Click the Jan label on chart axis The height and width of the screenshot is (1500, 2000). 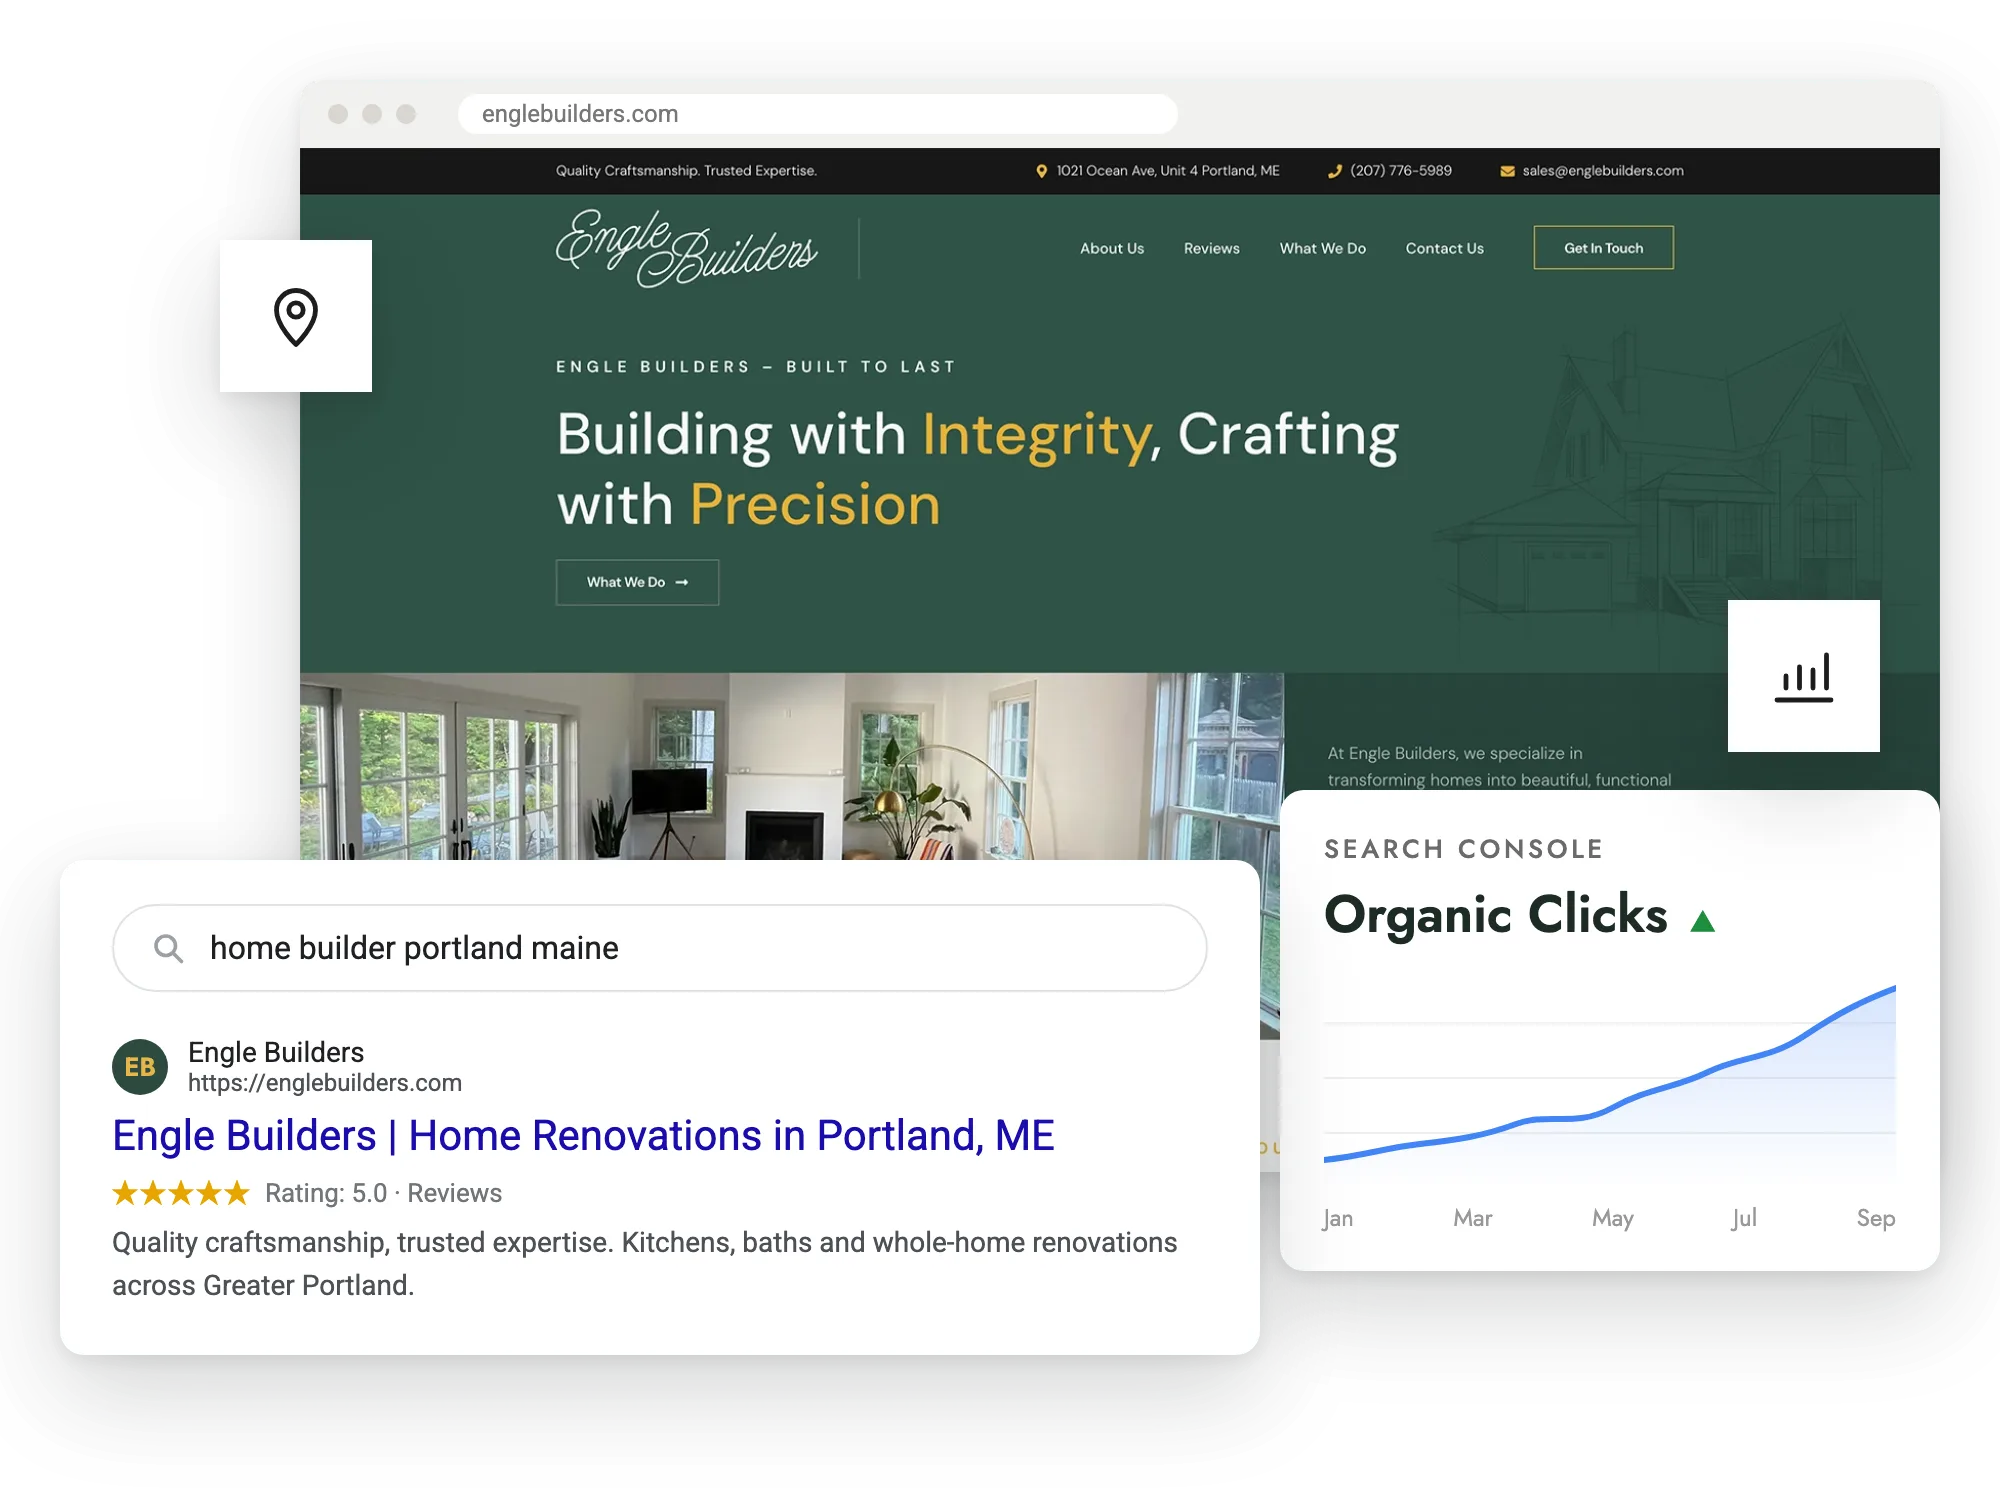[x=1338, y=1218]
